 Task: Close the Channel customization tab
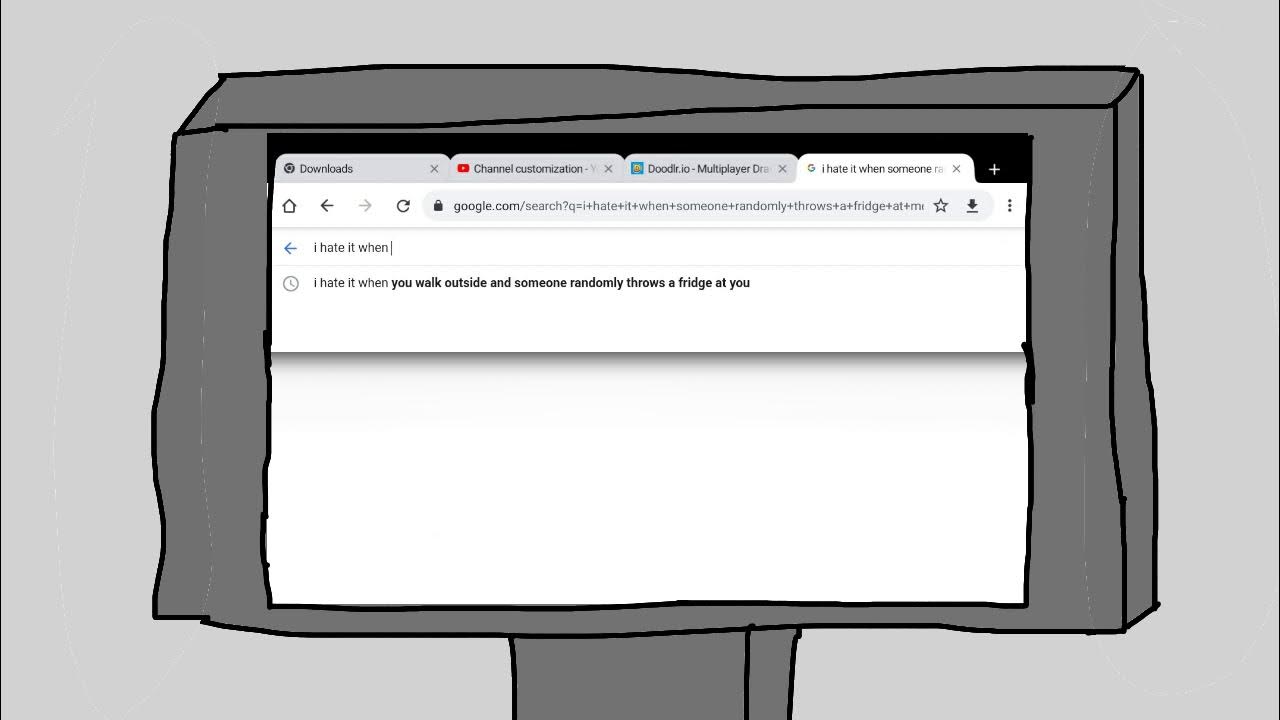tap(608, 169)
